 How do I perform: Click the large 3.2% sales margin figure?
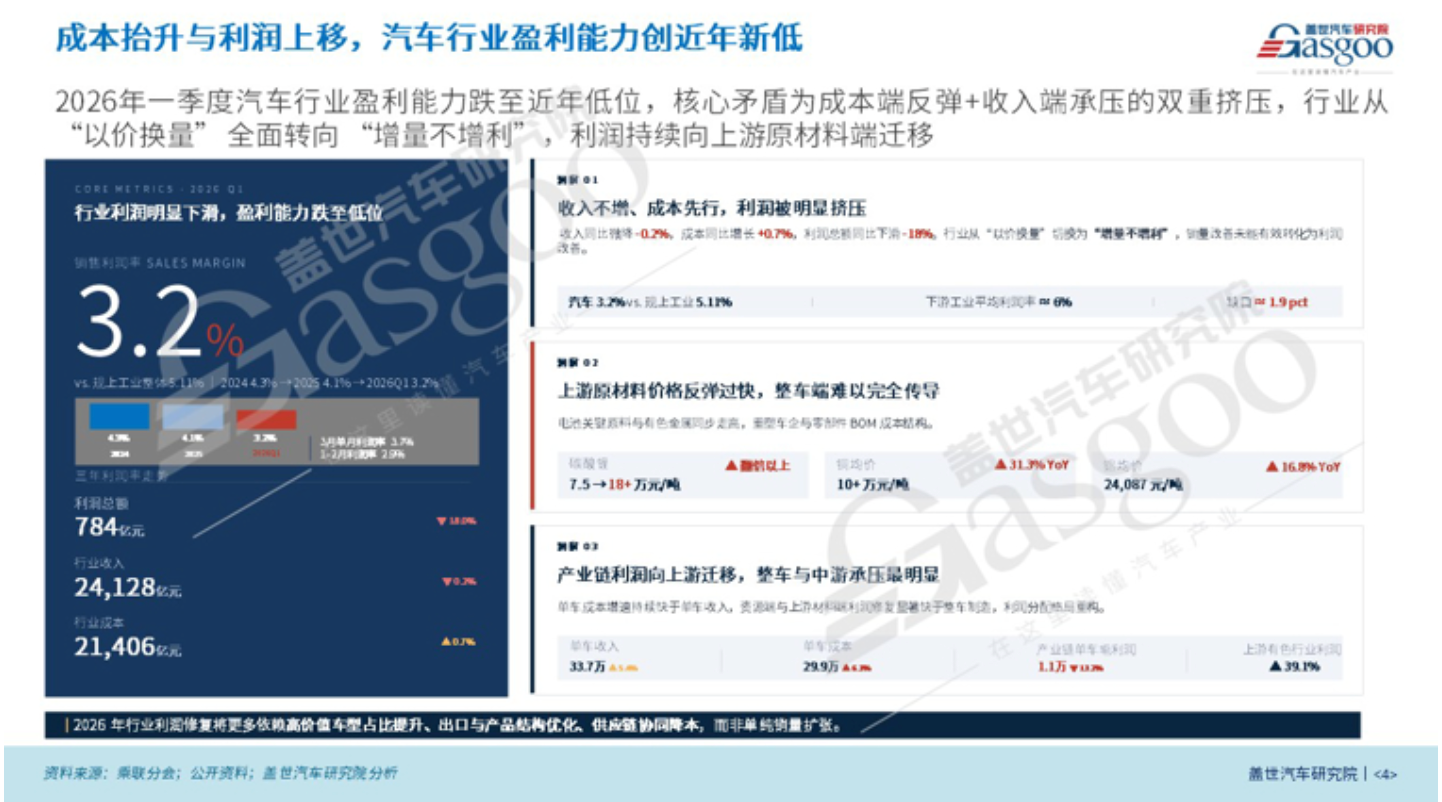pos(160,323)
